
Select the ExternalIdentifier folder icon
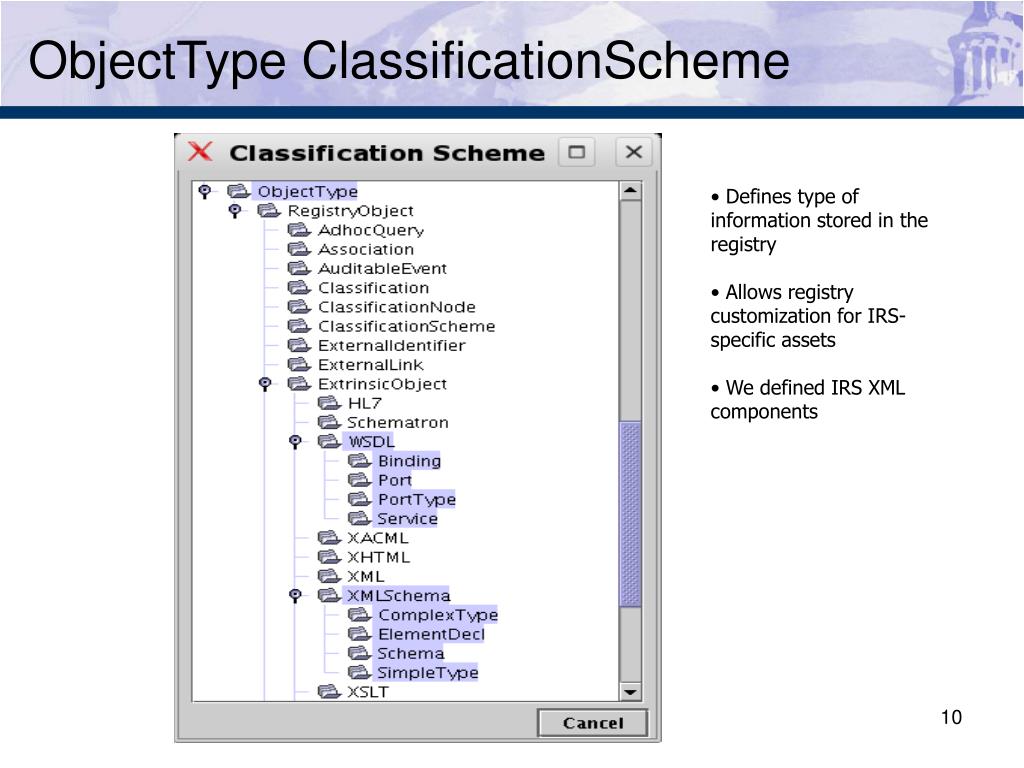click(298, 345)
